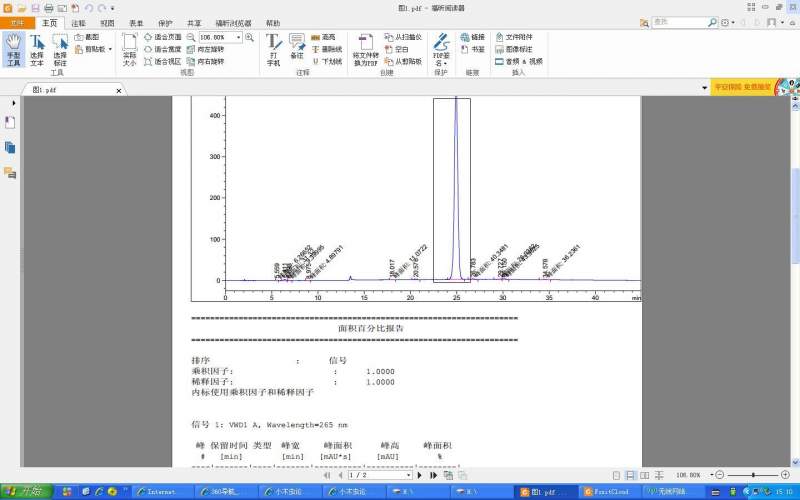The height and width of the screenshot is (500, 800).
Task: Click the Windows Start (开始) button
Action: [27, 492]
